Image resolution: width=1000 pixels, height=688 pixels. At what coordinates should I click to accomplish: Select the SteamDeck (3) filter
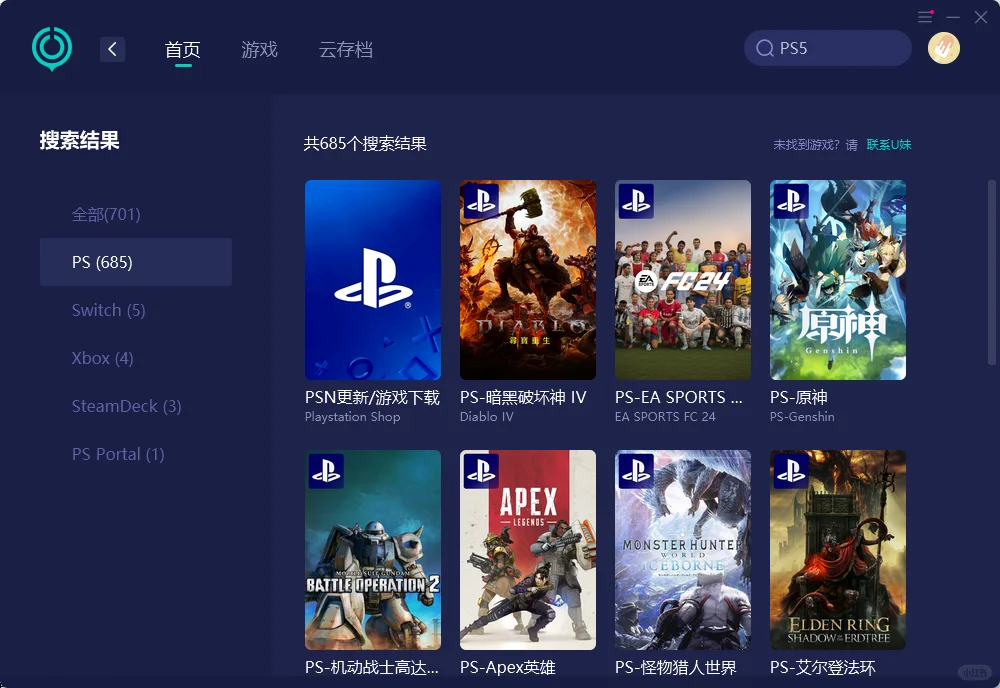(136, 406)
